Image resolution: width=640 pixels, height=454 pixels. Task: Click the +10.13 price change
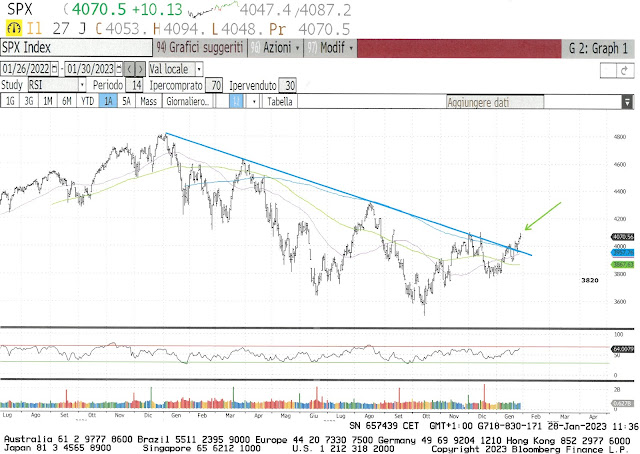tap(157, 9)
